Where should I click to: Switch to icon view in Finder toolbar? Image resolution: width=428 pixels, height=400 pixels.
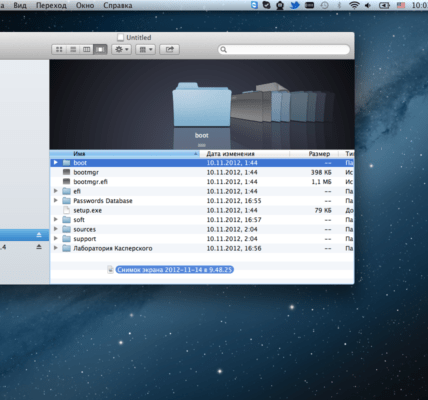point(59,50)
